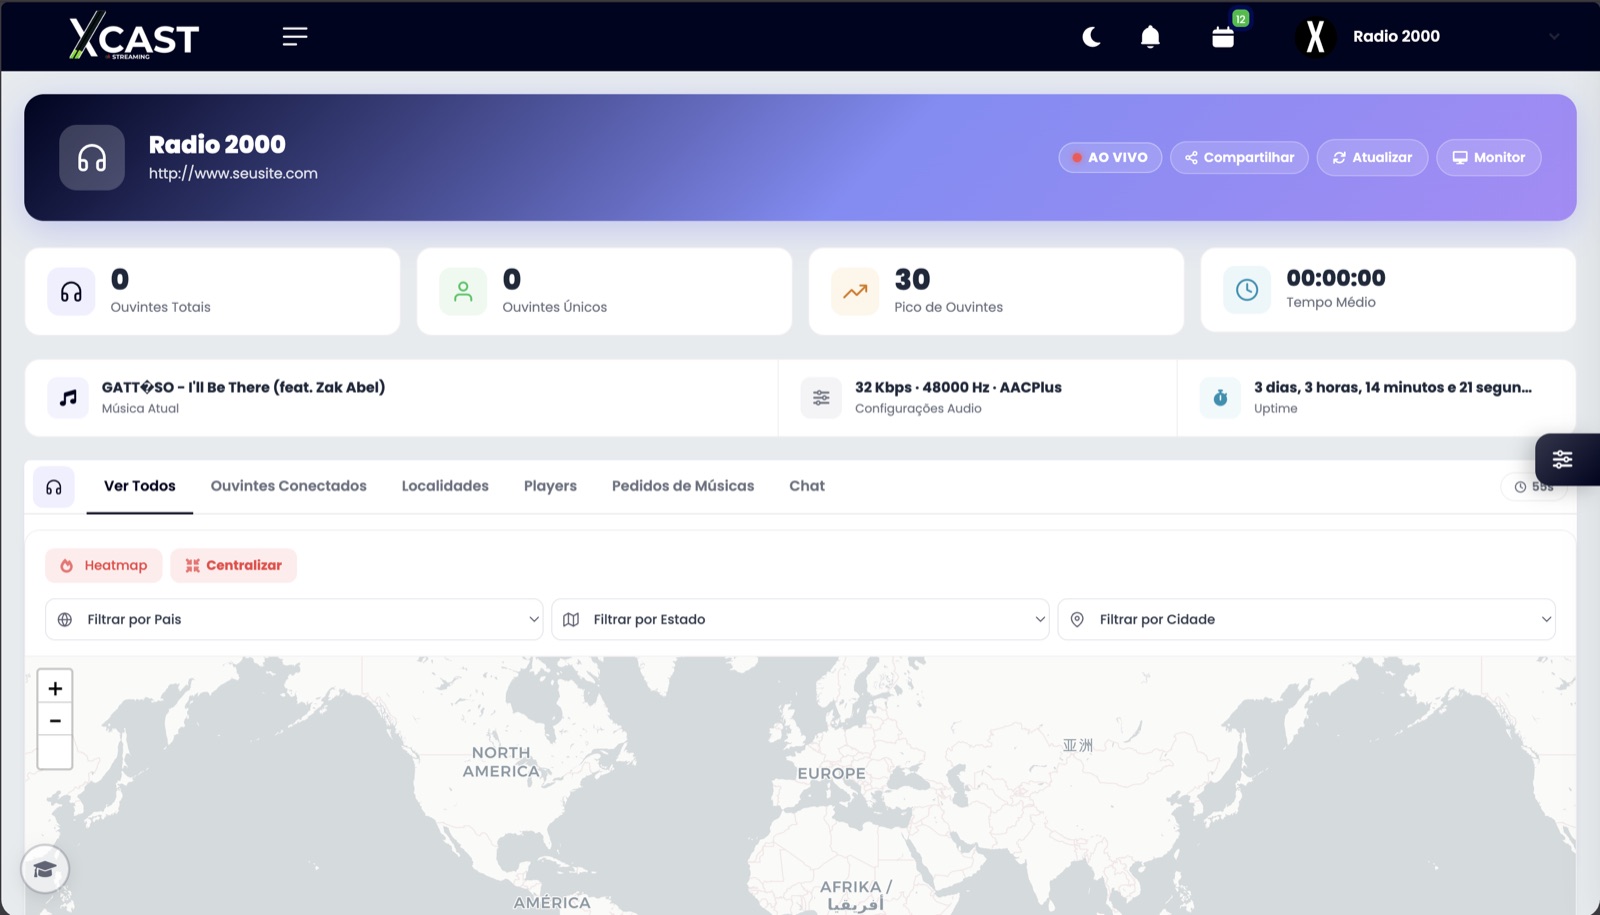Open the calendar with badge 12
The height and width of the screenshot is (915, 1600).
[x=1223, y=37]
